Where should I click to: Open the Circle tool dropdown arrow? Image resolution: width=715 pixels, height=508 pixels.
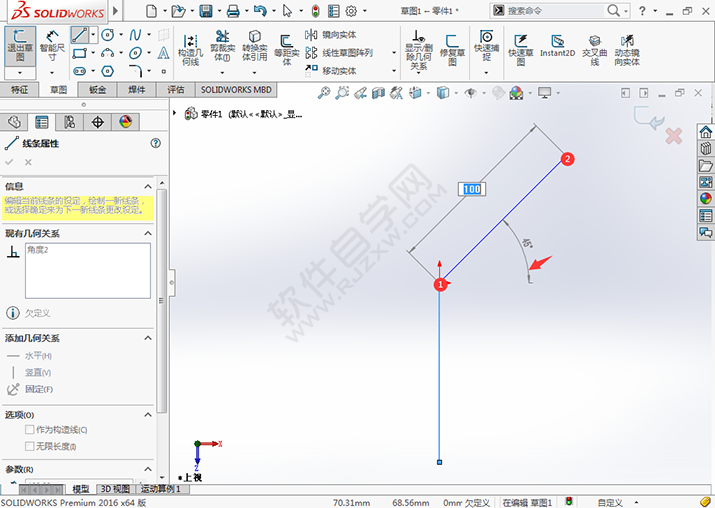click(x=121, y=35)
